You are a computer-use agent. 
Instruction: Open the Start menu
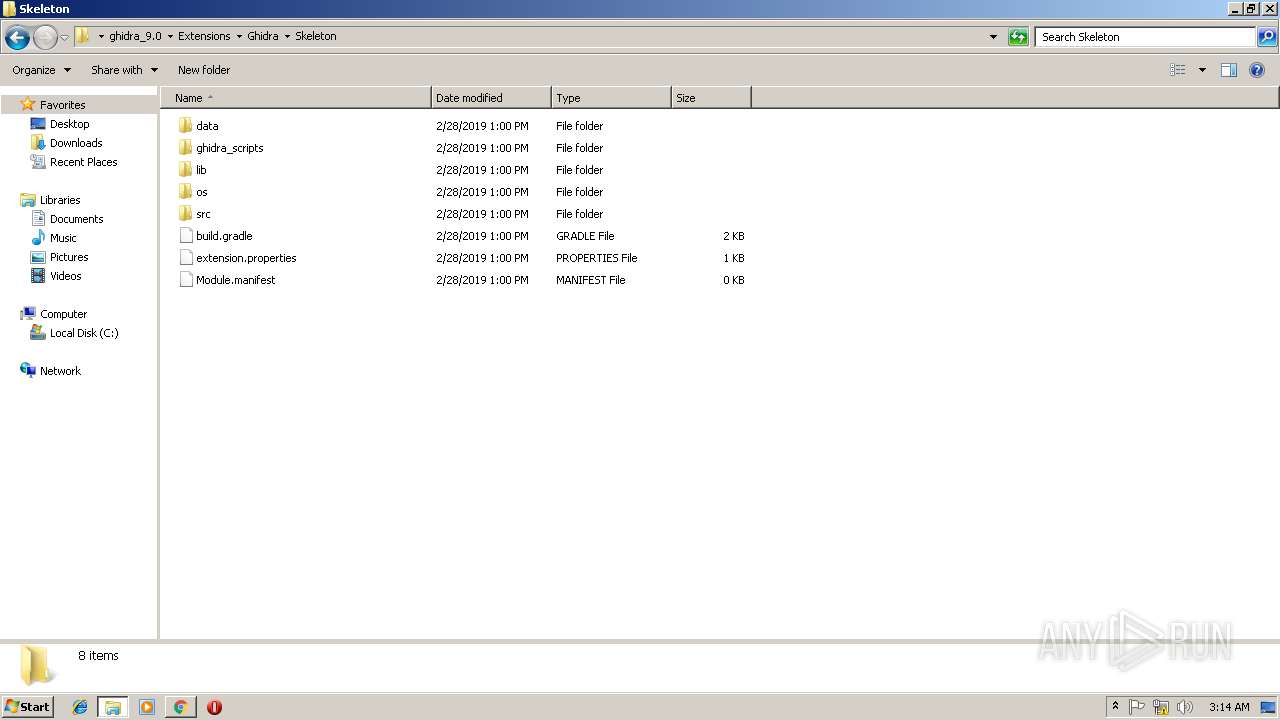pos(27,707)
